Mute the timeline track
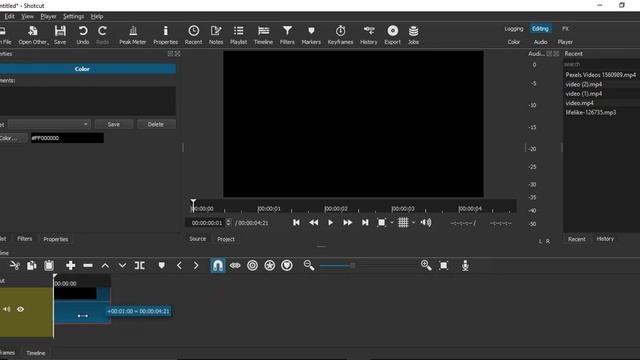Viewport: 640px width, 360px height. (7, 309)
